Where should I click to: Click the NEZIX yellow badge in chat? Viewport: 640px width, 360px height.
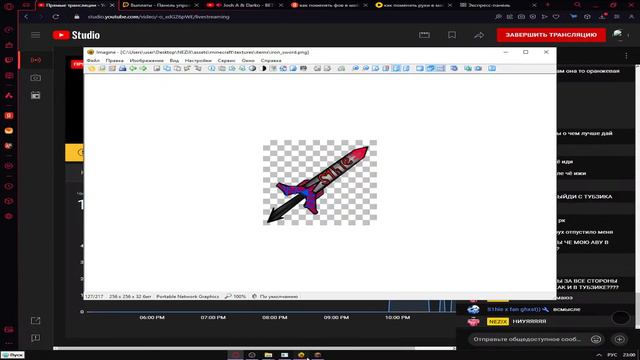pos(498,322)
